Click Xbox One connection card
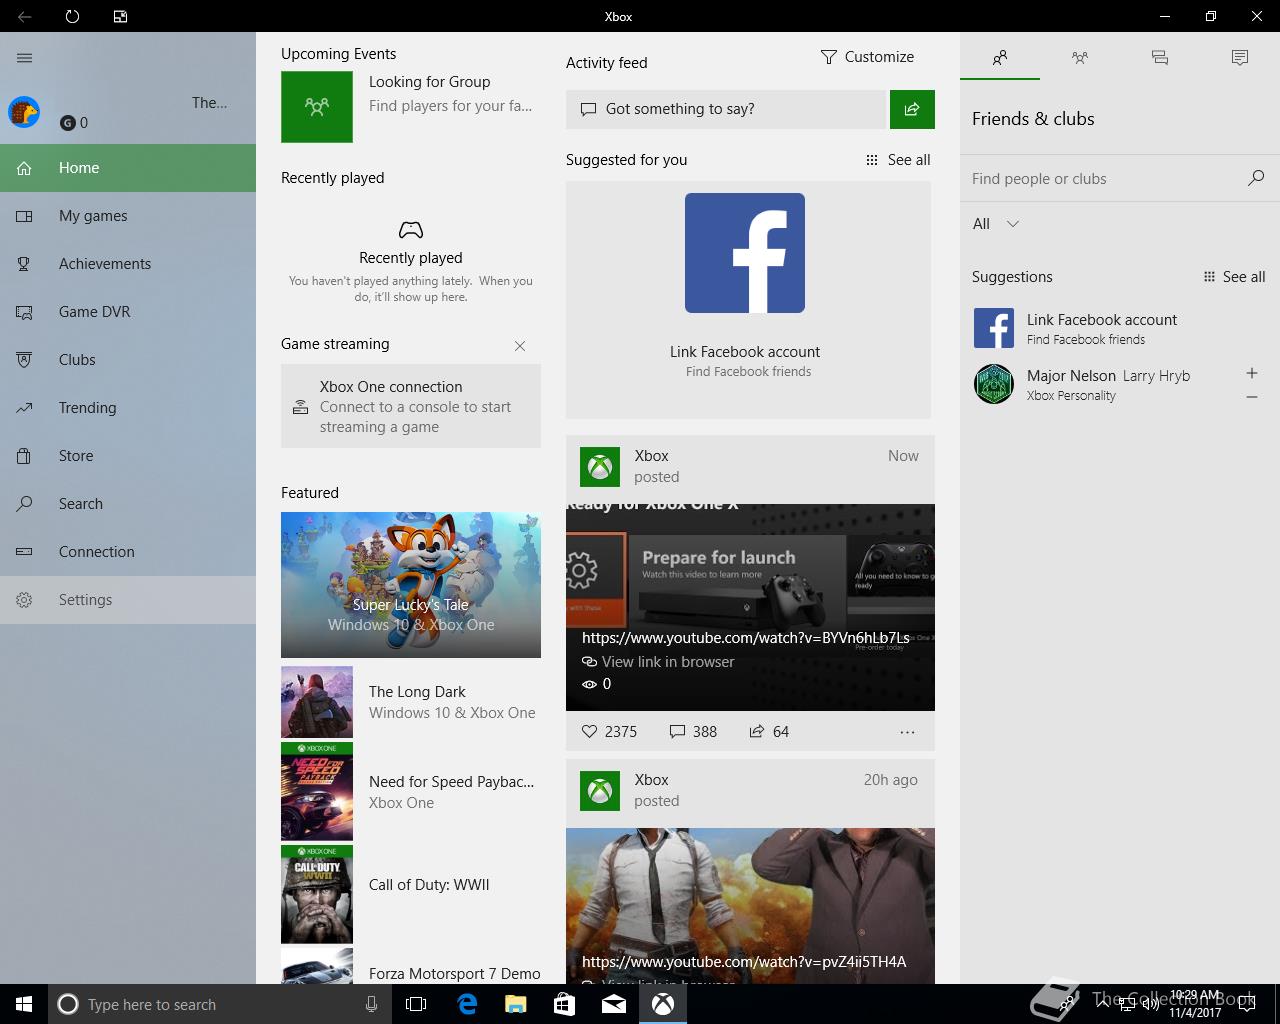 click(411, 406)
